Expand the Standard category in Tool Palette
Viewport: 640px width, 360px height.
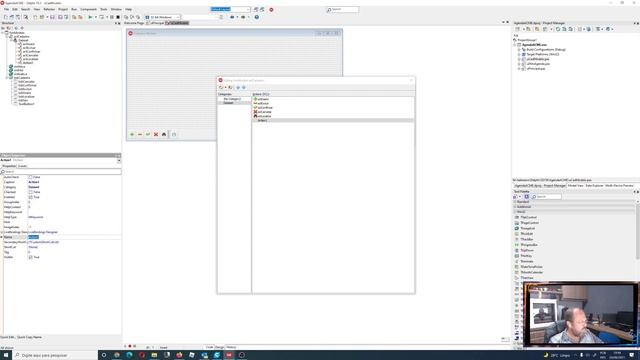[515, 202]
